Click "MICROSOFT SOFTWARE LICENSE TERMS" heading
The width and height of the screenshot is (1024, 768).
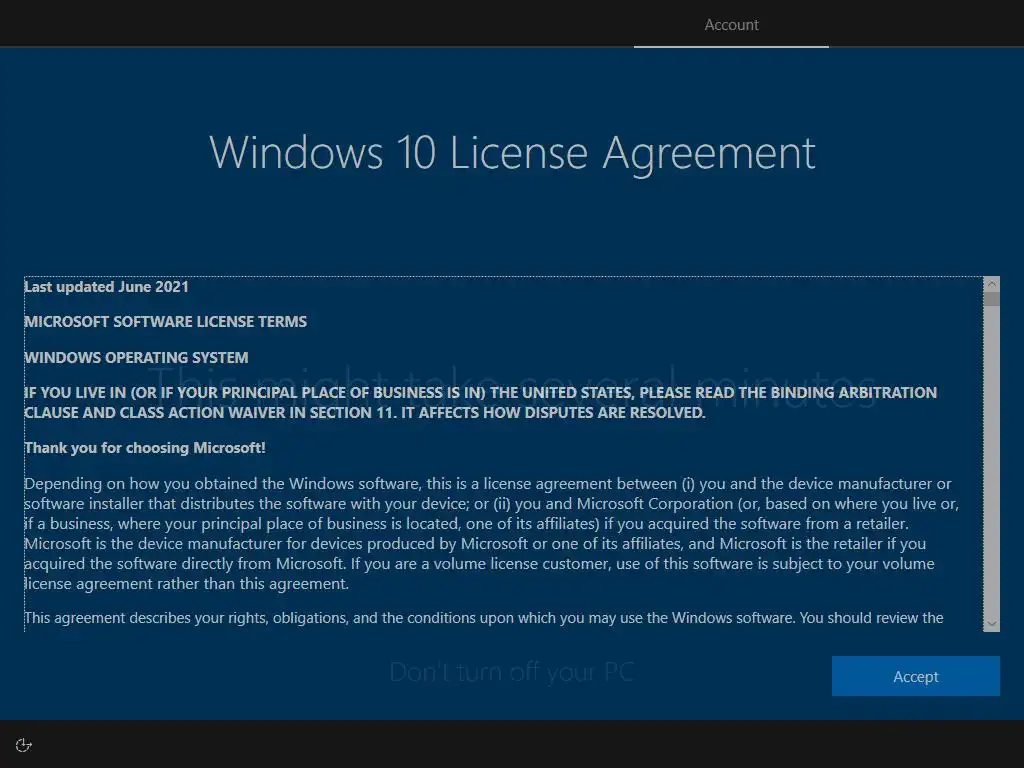(x=165, y=321)
